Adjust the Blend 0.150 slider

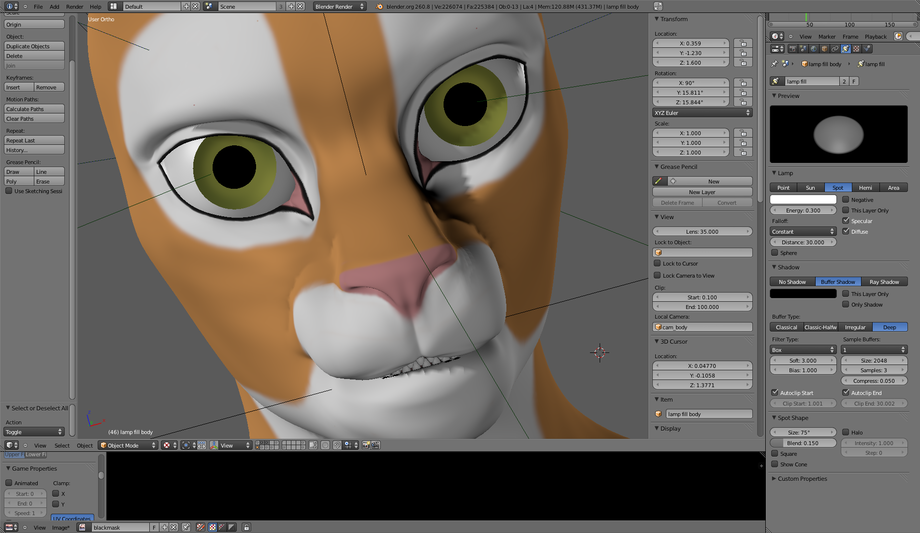tap(803, 443)
